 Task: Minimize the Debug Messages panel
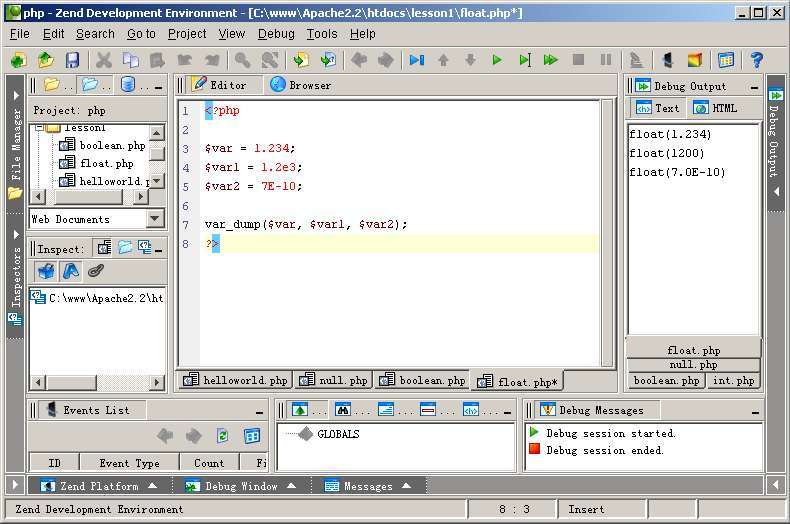point(755,413)
